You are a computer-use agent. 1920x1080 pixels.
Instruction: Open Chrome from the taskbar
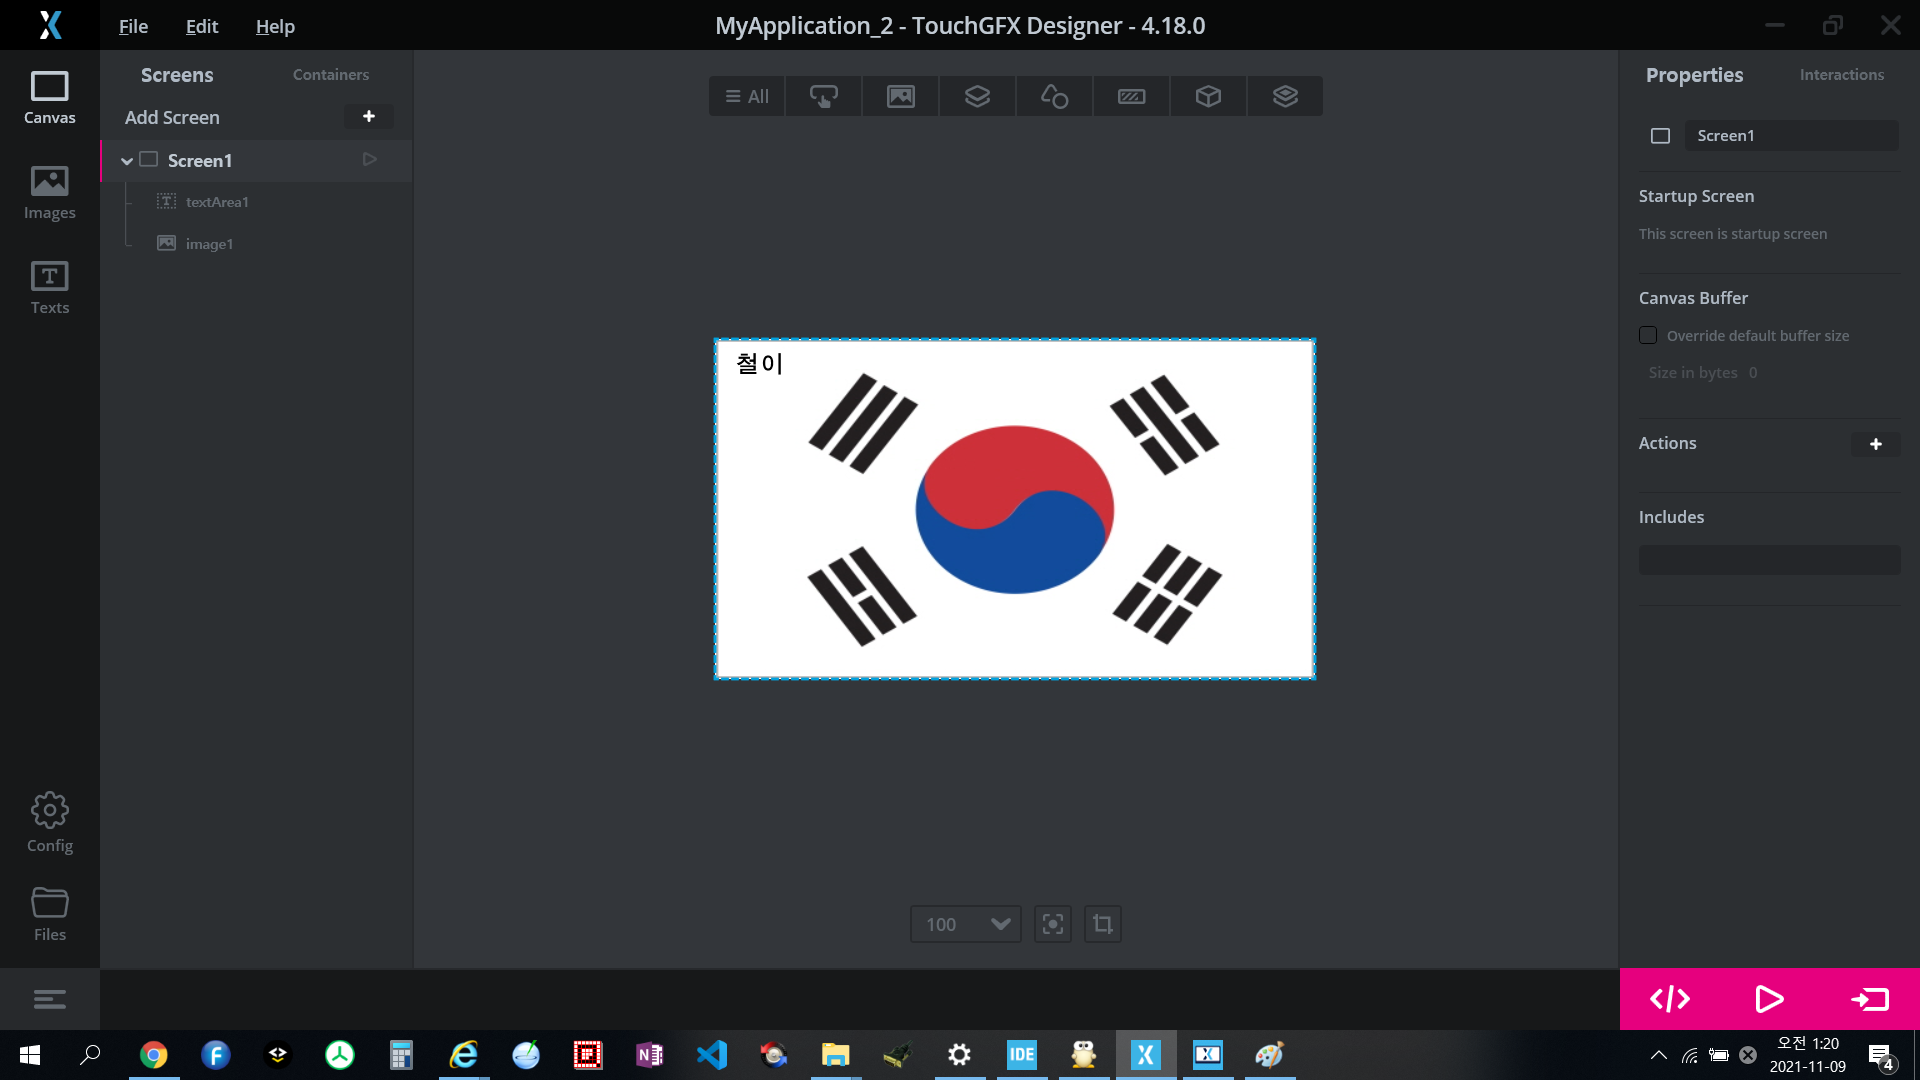(x=153, y=1055)
